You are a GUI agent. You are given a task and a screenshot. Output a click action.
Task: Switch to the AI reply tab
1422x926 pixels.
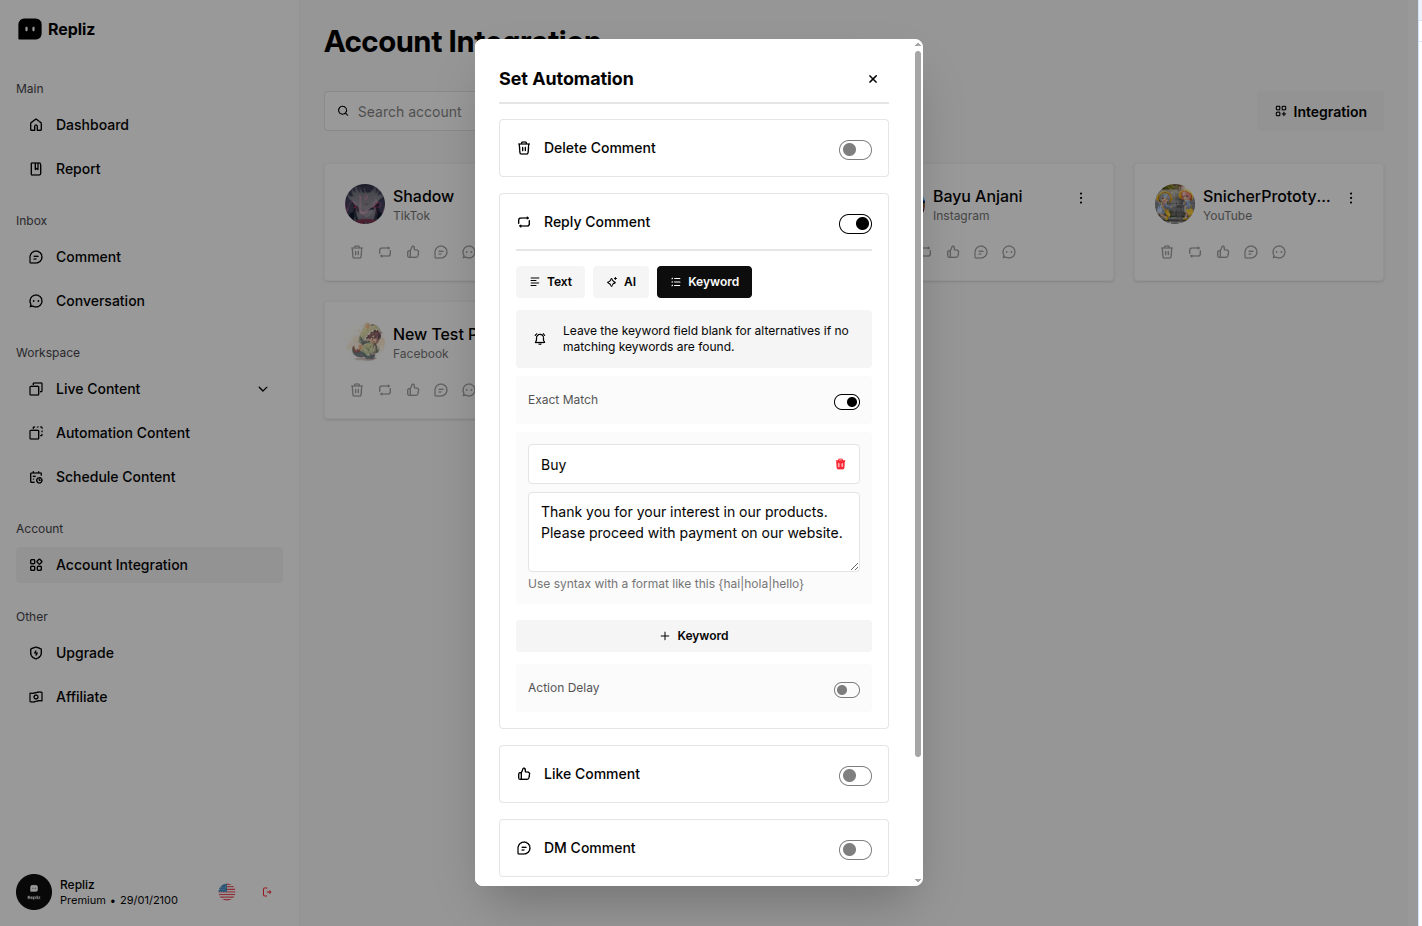[x=621, y=282]
